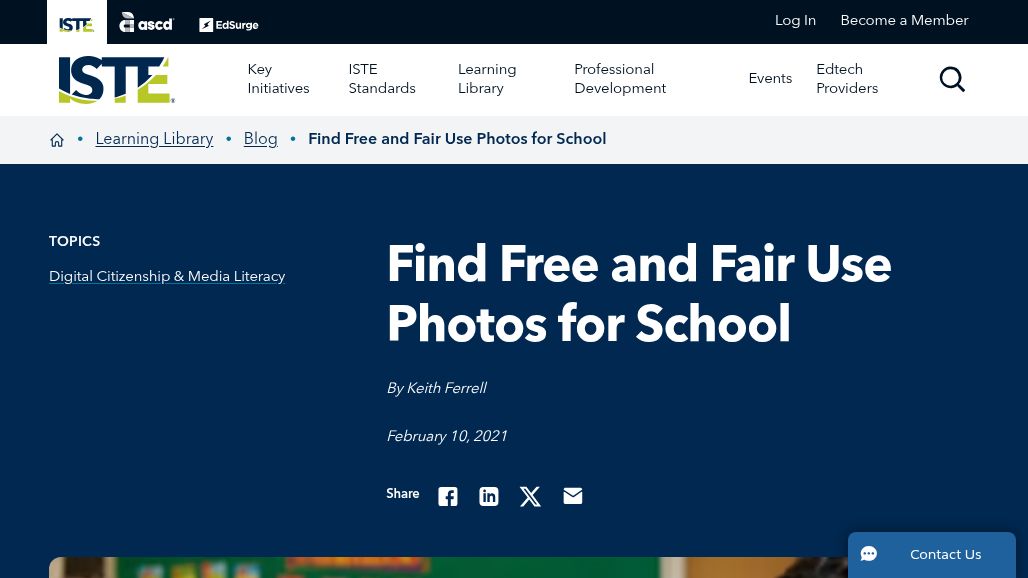Image resolution: width=1028 pixels, height=578 pixels.
Task: Open Digital Citizenship & Media Literacy topic
Action: click(167, 277)
